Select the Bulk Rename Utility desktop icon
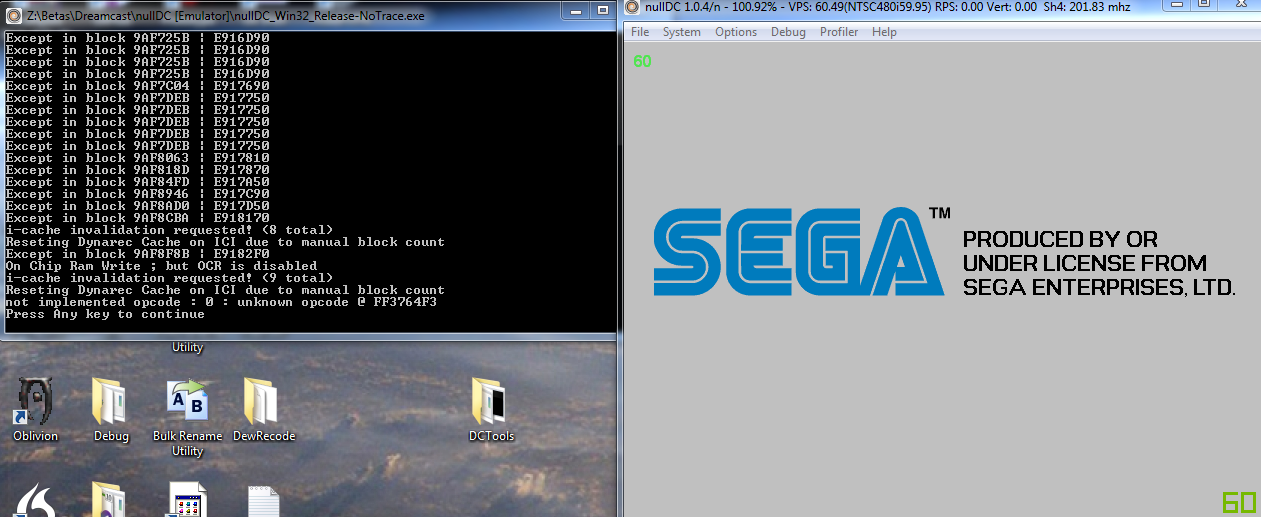The width and height of the screenshot is (1261, 517). coord(187,418)
